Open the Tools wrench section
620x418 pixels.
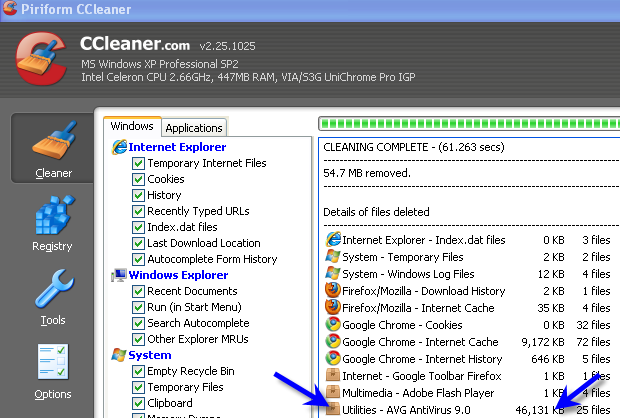(x=53, y=298)
